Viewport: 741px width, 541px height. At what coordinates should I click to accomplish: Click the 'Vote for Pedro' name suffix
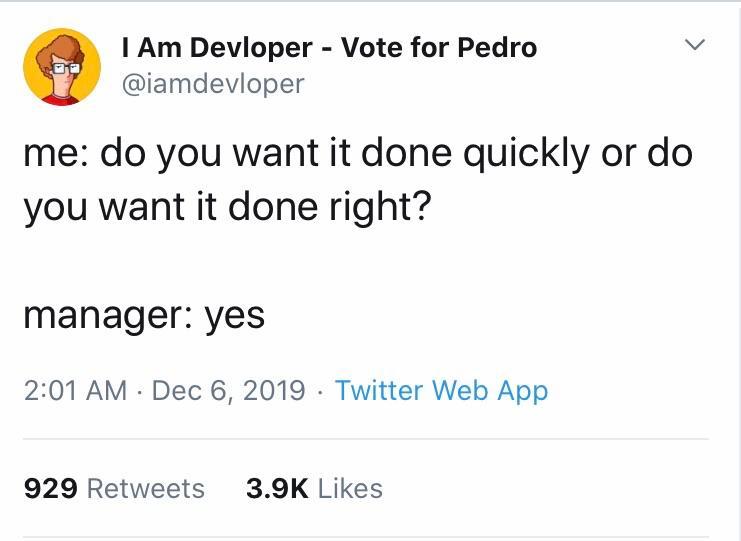tap(439, 47)
